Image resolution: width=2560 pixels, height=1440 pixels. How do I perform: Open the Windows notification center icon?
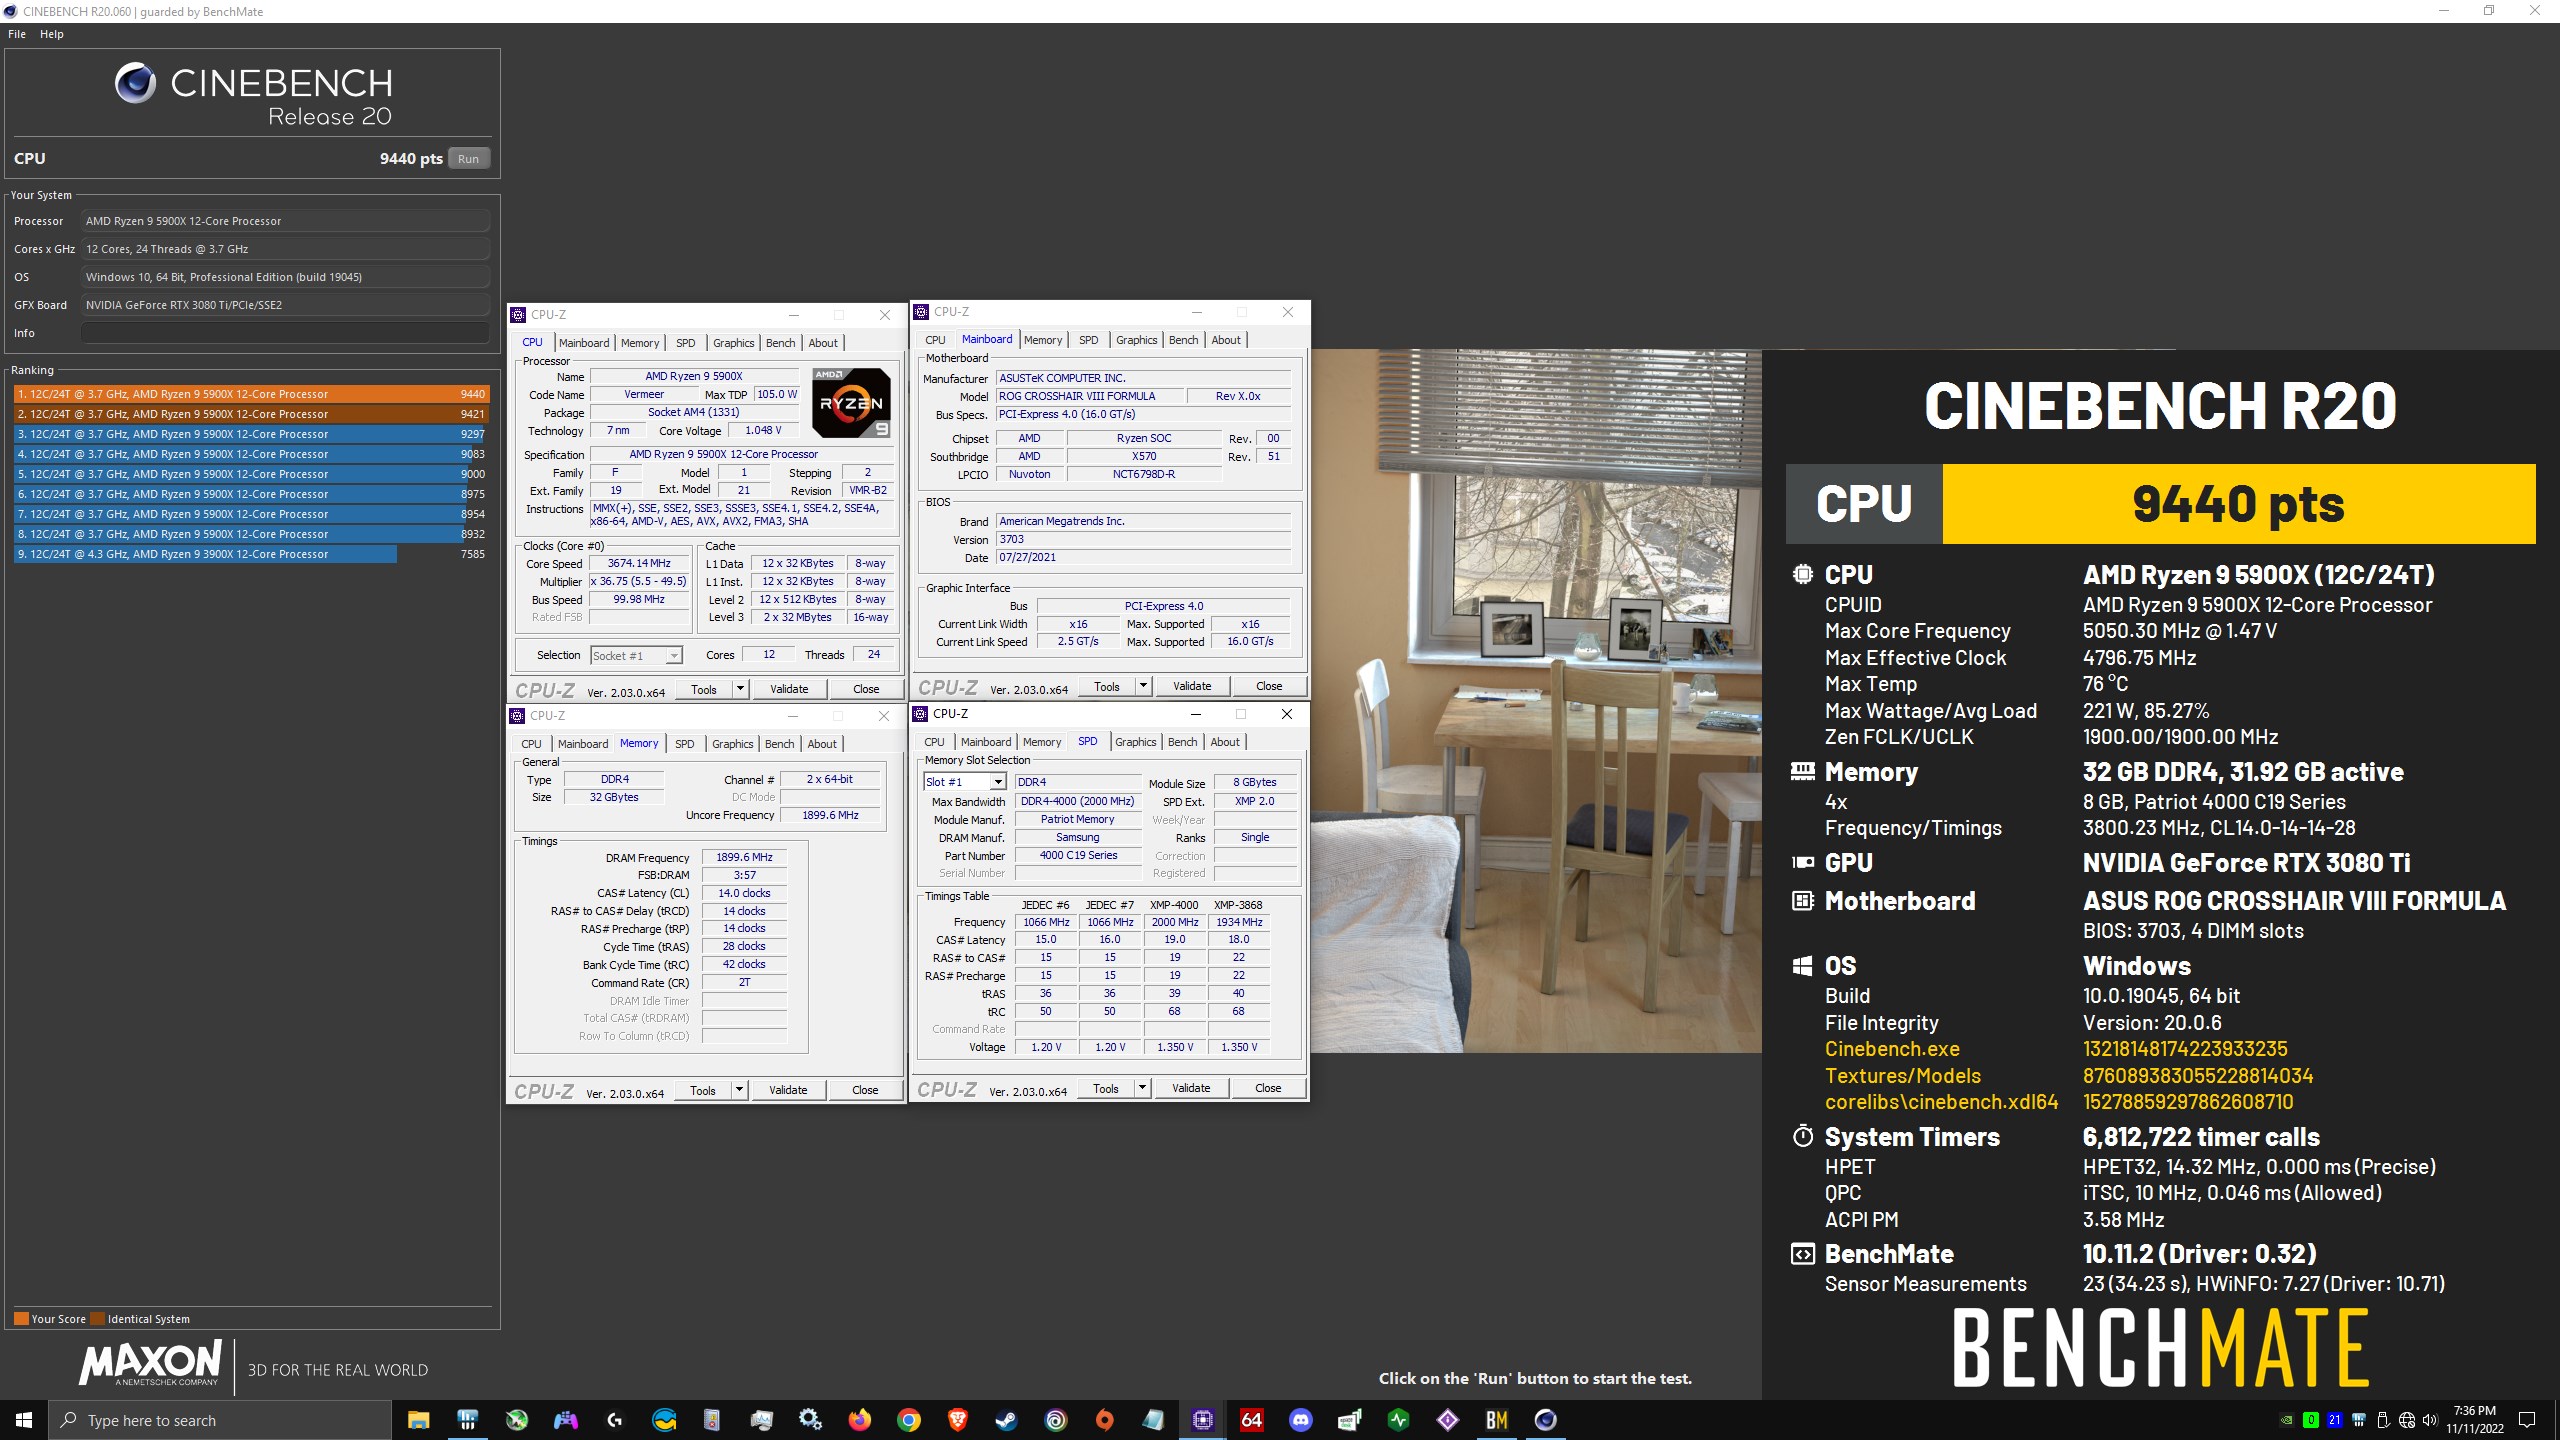[2527, 1420]
